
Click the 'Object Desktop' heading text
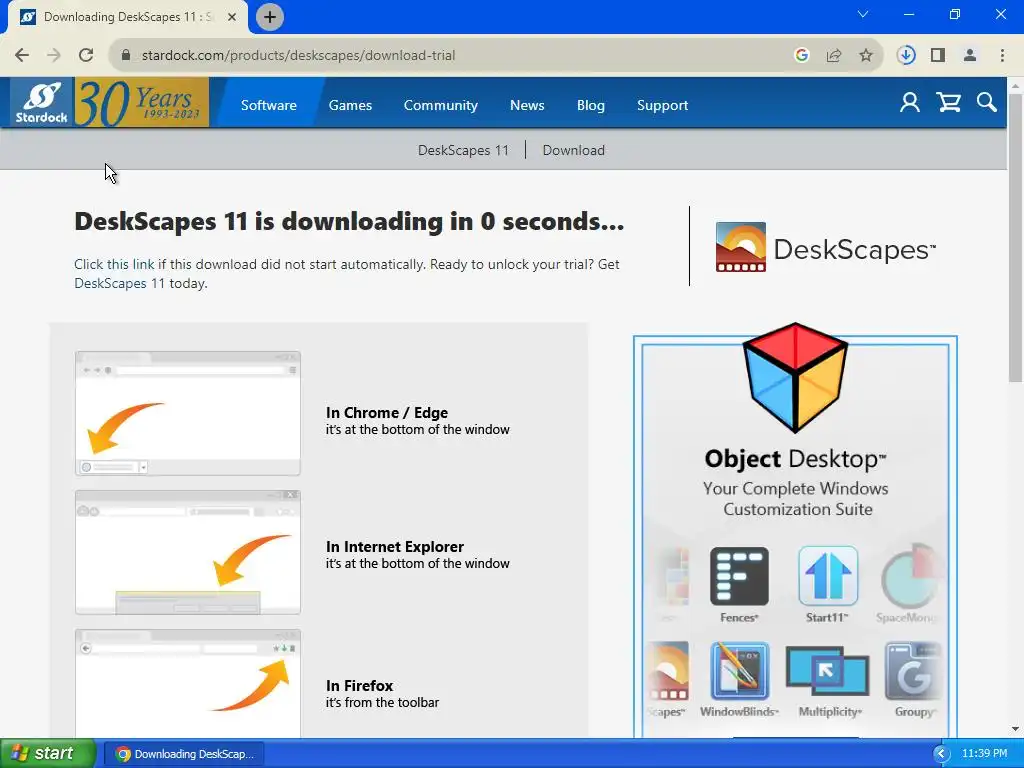(795, 459)
